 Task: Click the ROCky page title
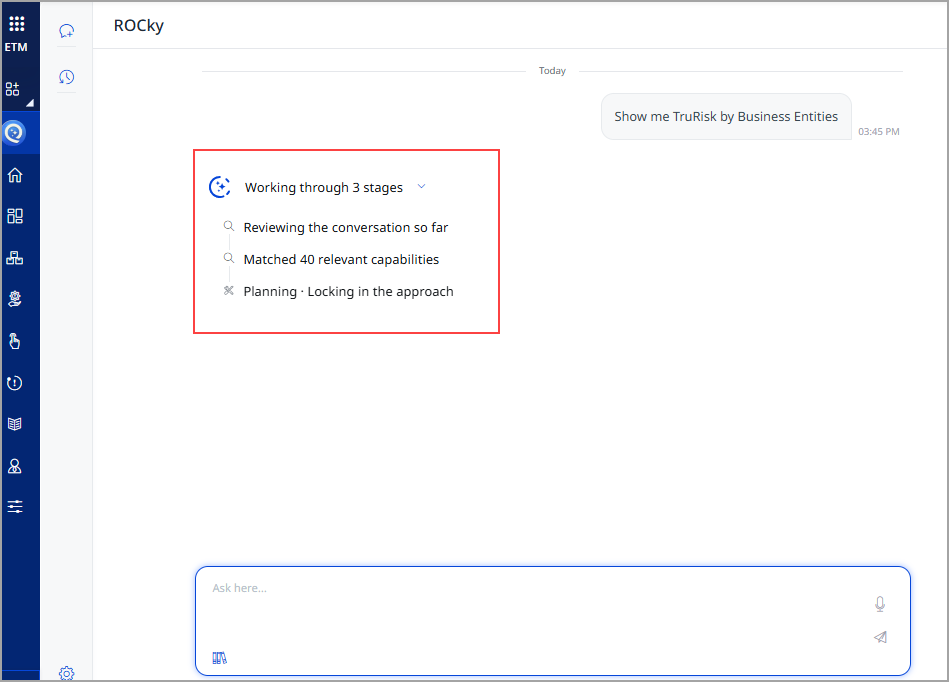(139, 26)
